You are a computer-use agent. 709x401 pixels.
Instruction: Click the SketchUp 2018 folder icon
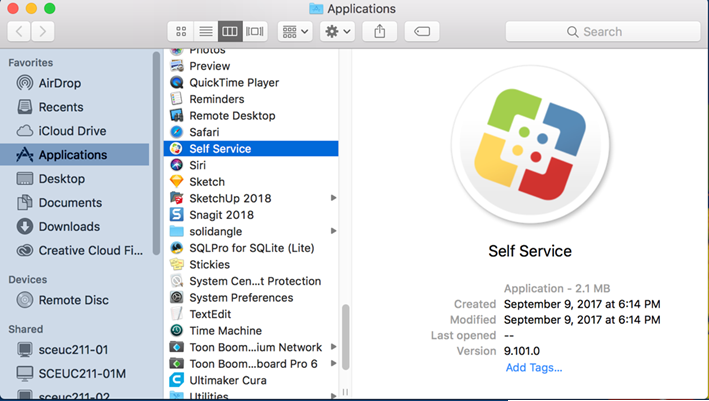pos(176,198)
